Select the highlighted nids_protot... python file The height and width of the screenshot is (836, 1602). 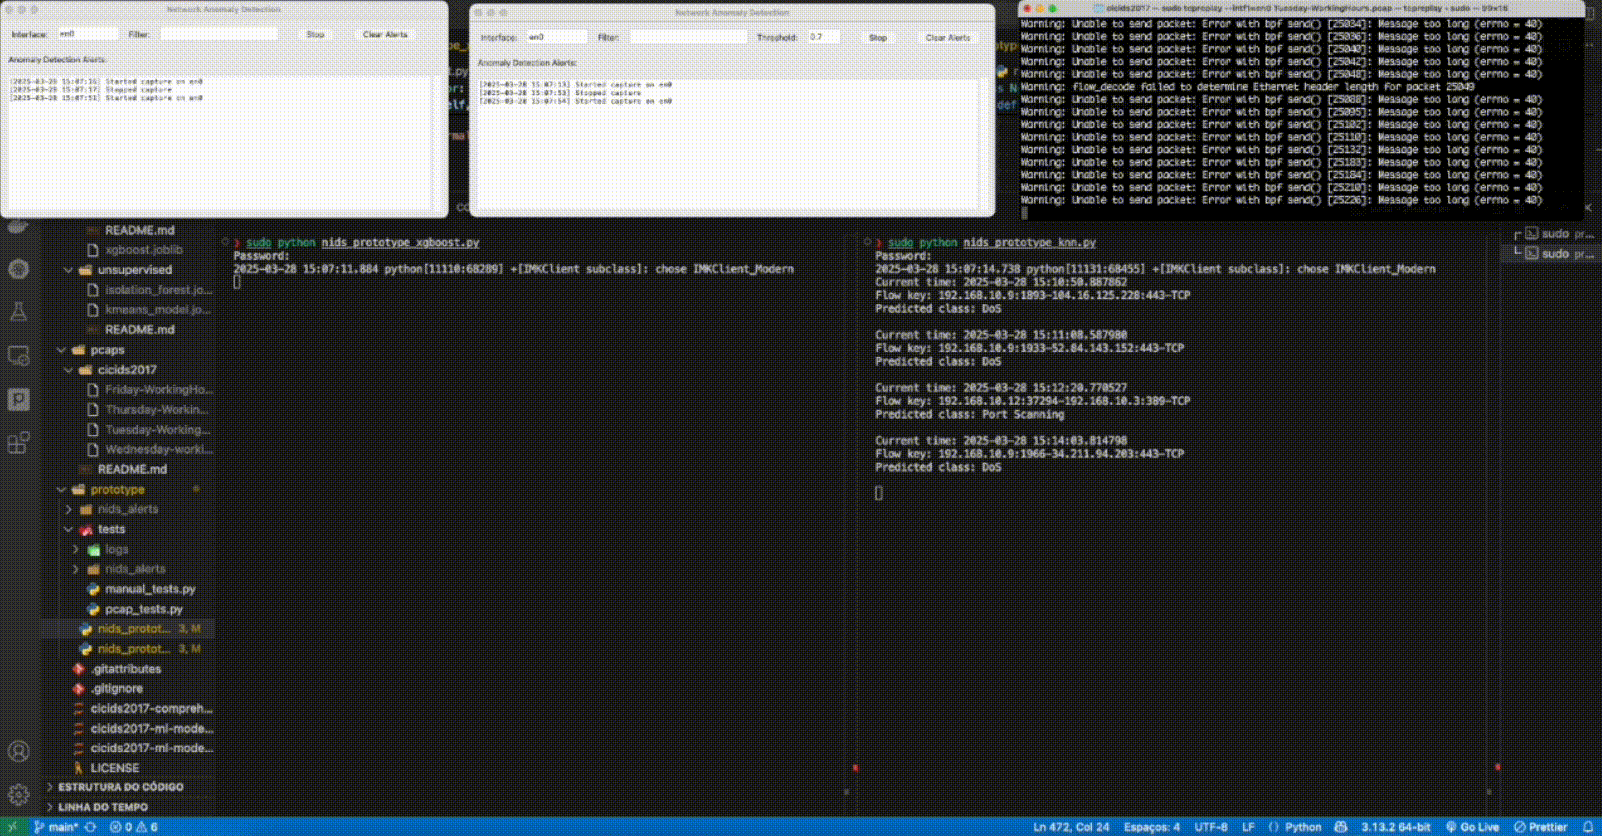pos(128,629)
